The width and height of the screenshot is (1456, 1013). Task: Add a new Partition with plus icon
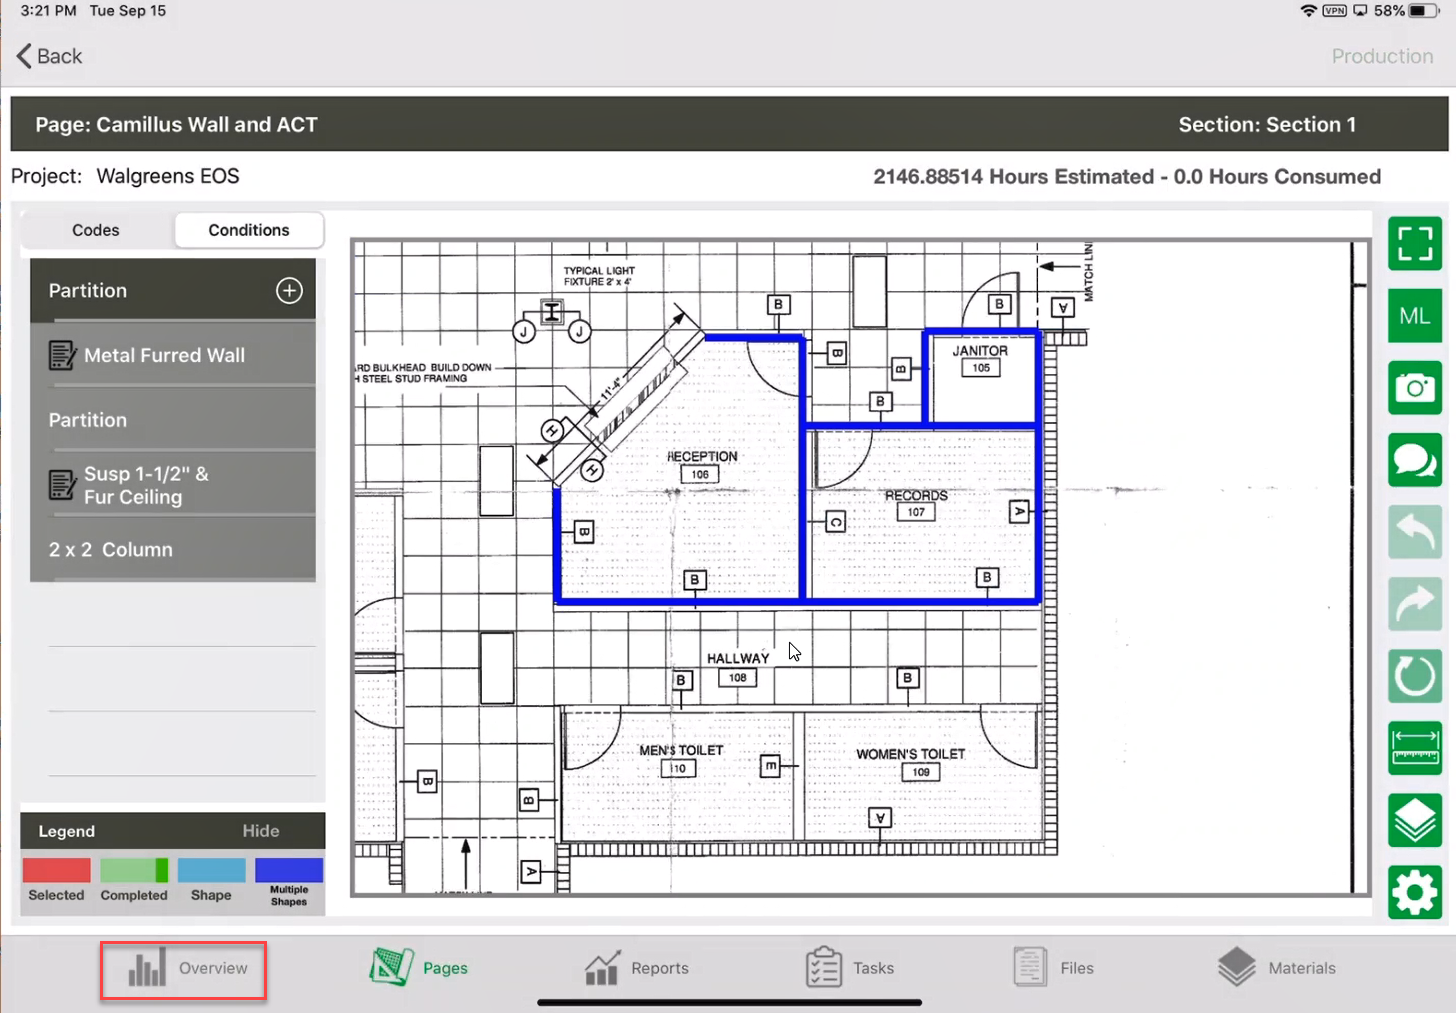point(289,291)
